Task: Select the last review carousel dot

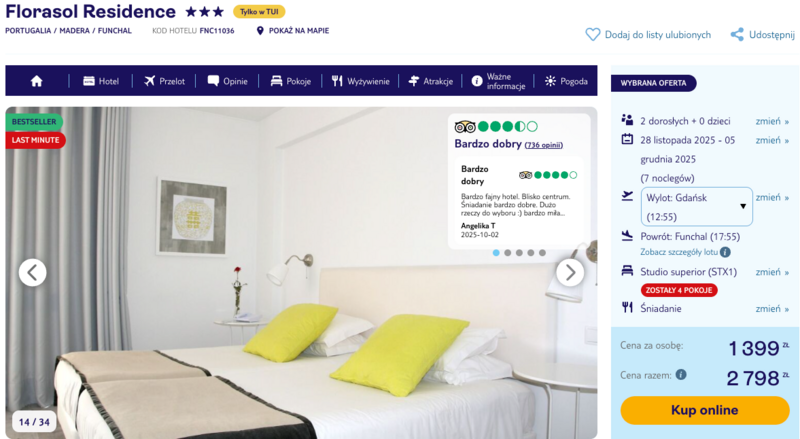Action: [542, 253]
